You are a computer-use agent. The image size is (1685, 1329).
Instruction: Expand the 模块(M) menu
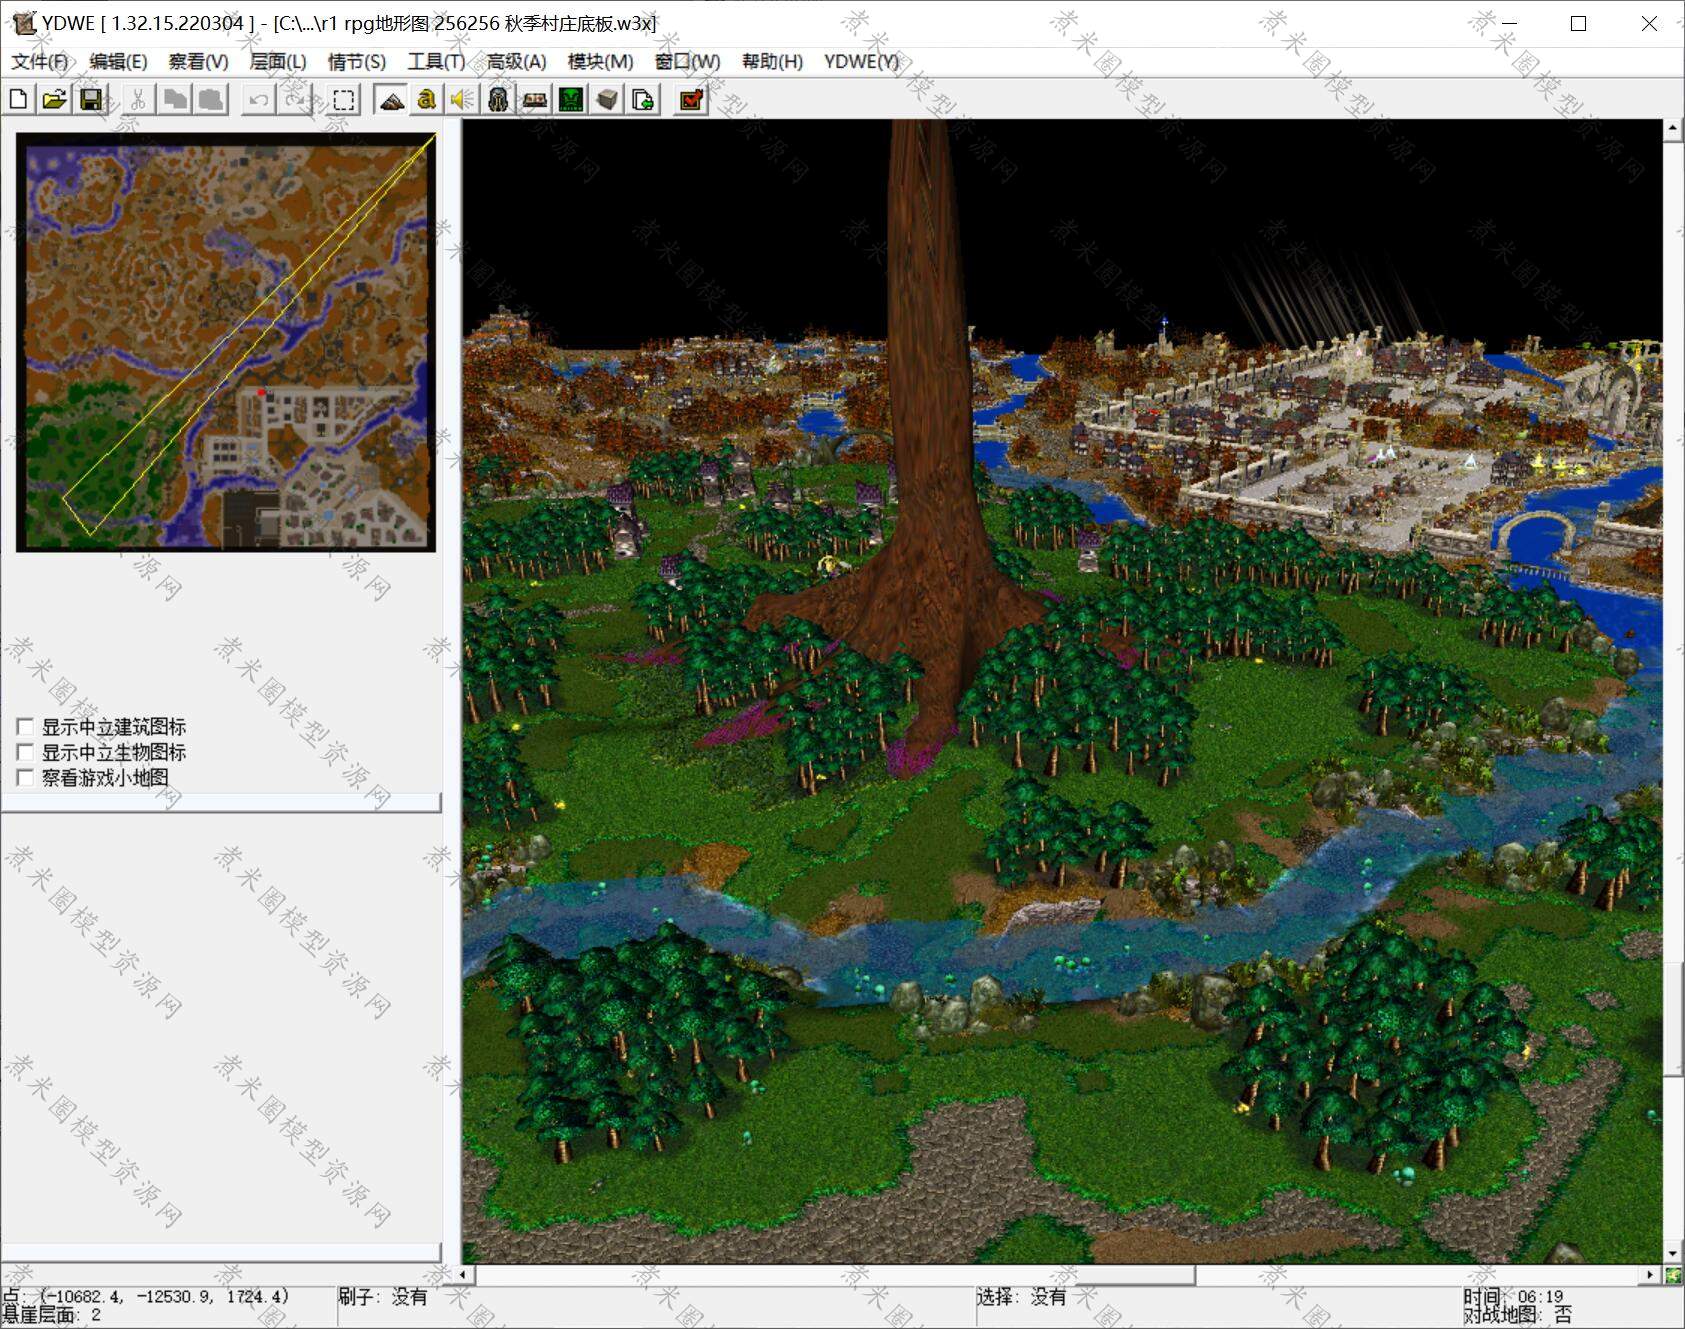tap(600, 62)
